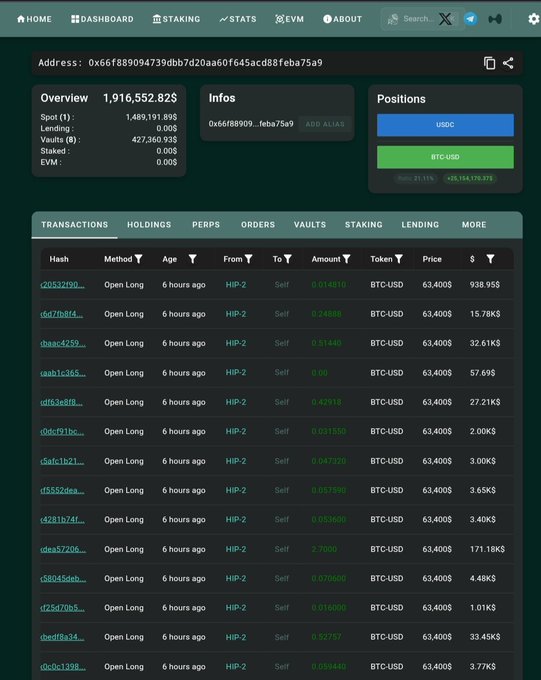Click the +25,154,170.37$ green badge

click(470, 178)
